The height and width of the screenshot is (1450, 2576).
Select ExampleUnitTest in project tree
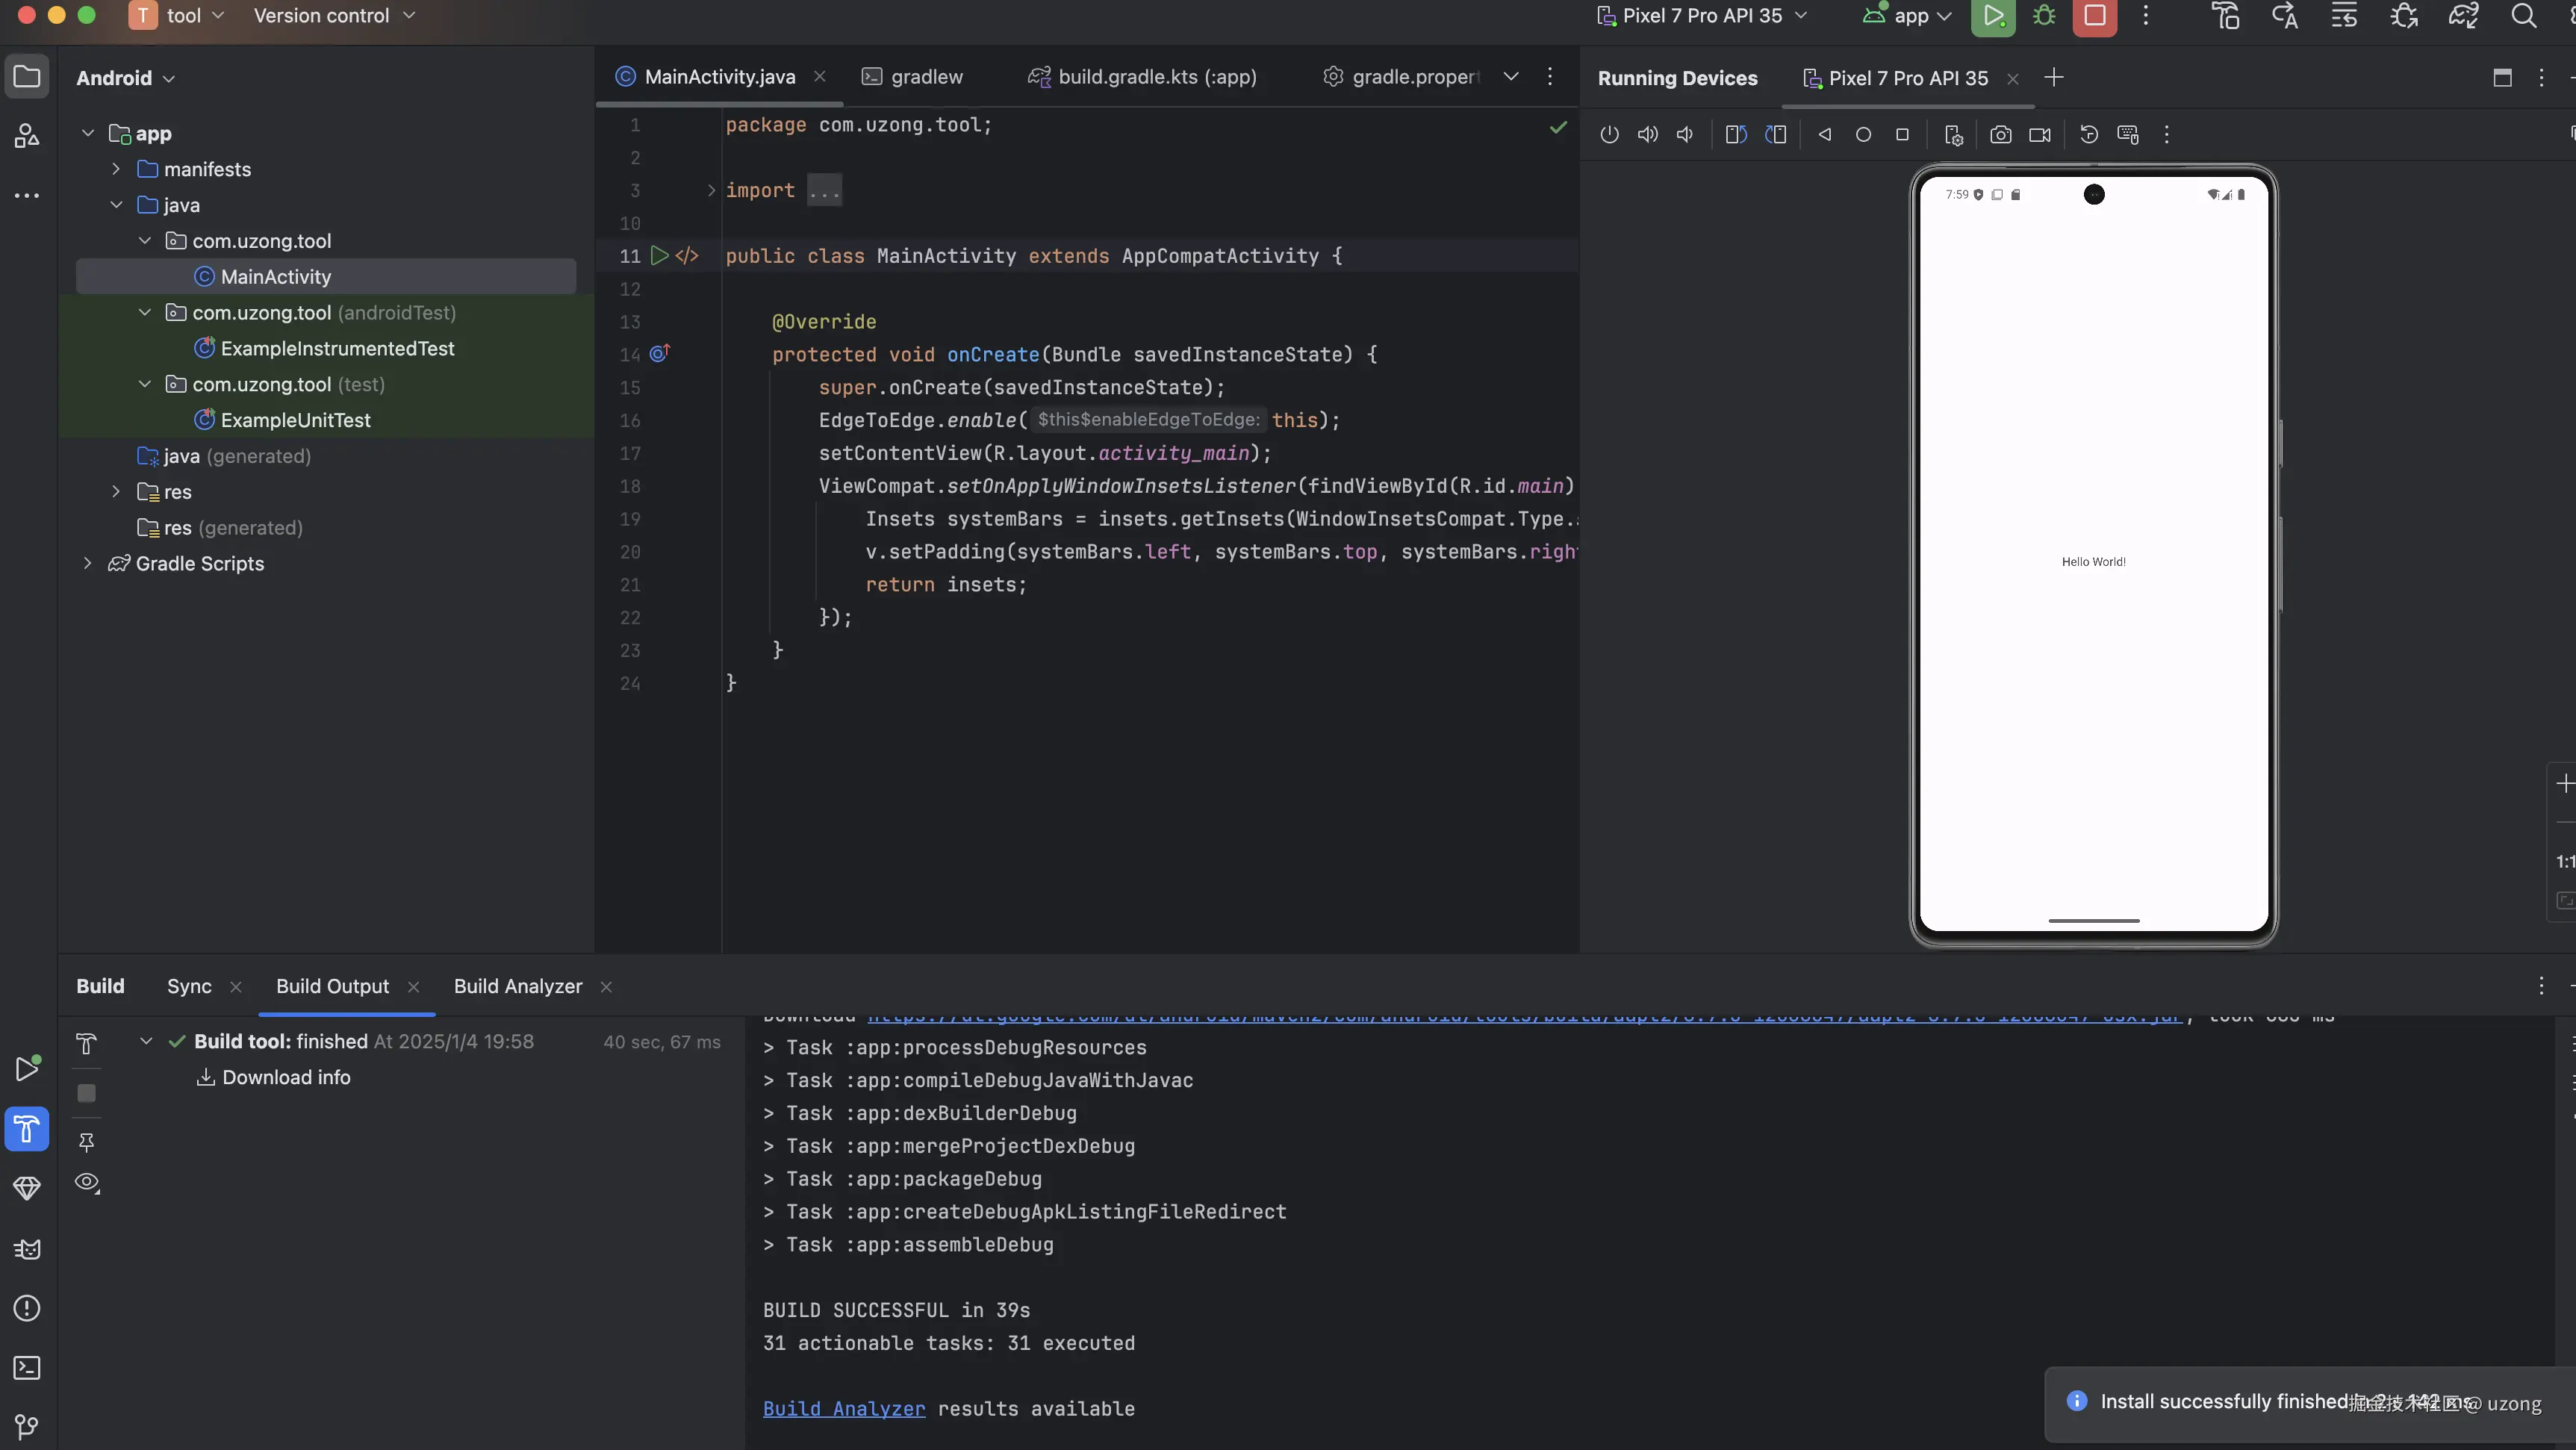tap(295, 420)
